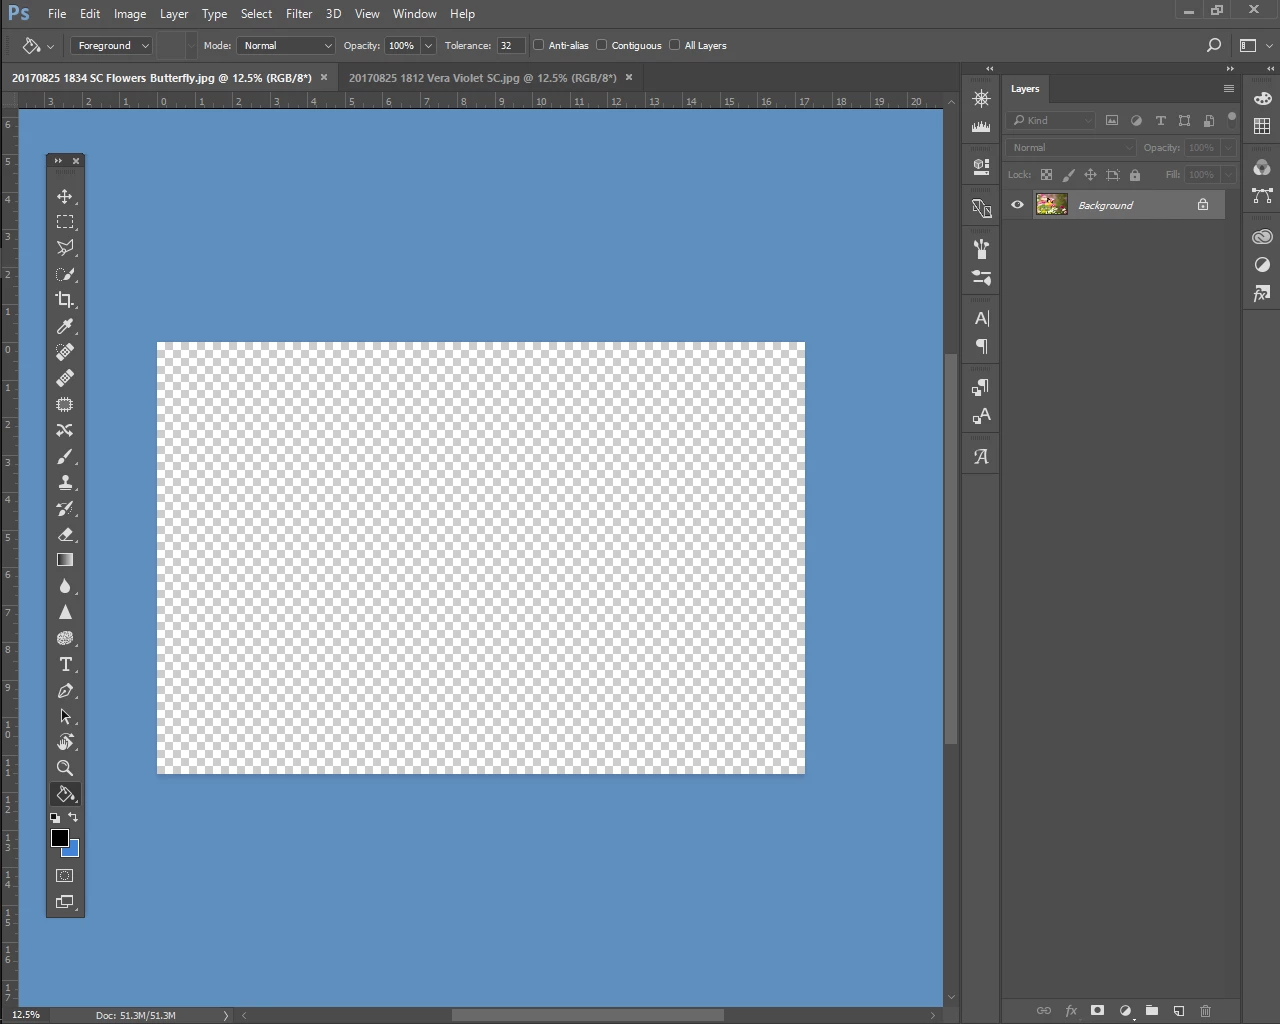
Task: Select the Eraser tool
Action: pos(65,534)
